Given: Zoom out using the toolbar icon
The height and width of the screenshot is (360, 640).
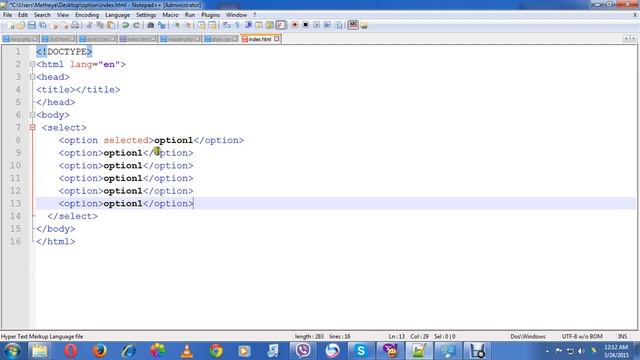Looking at the screenshot, I should [188, 25].
